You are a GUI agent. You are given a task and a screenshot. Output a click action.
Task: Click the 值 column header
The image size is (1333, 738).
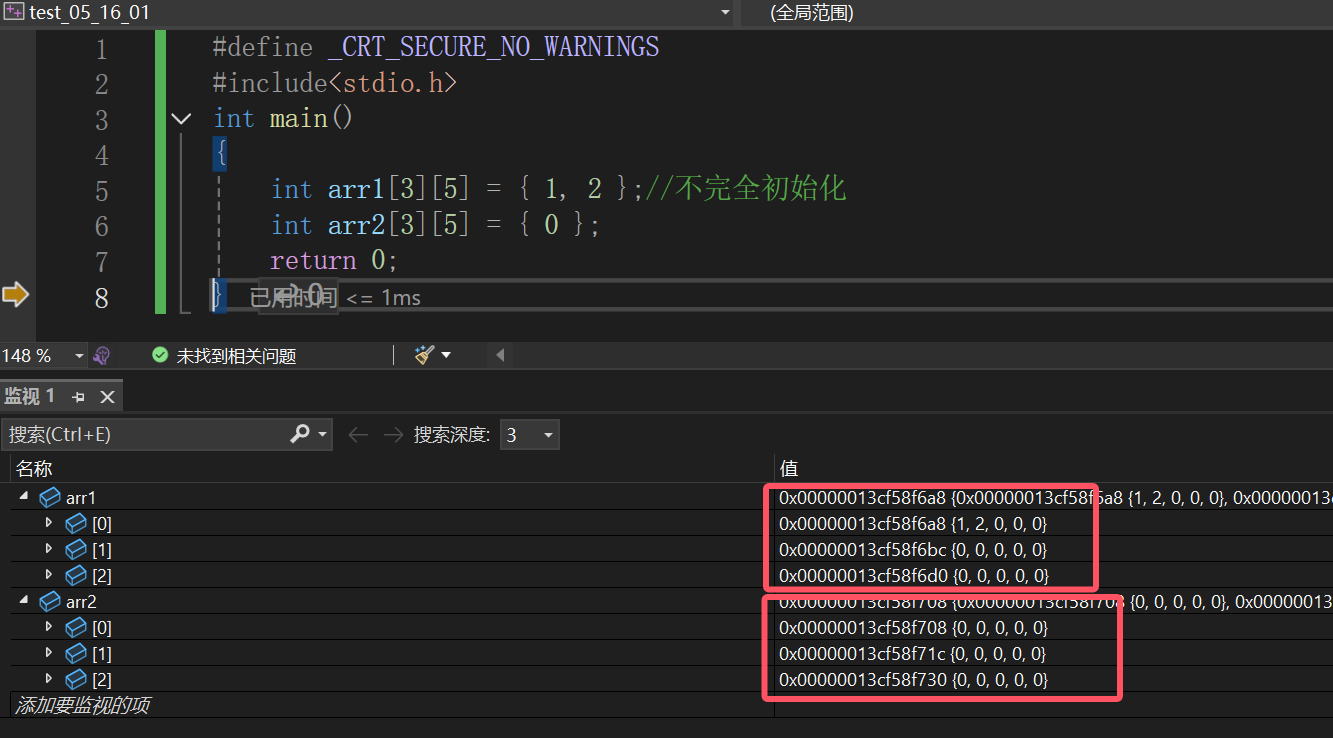(x=789, y=469)
